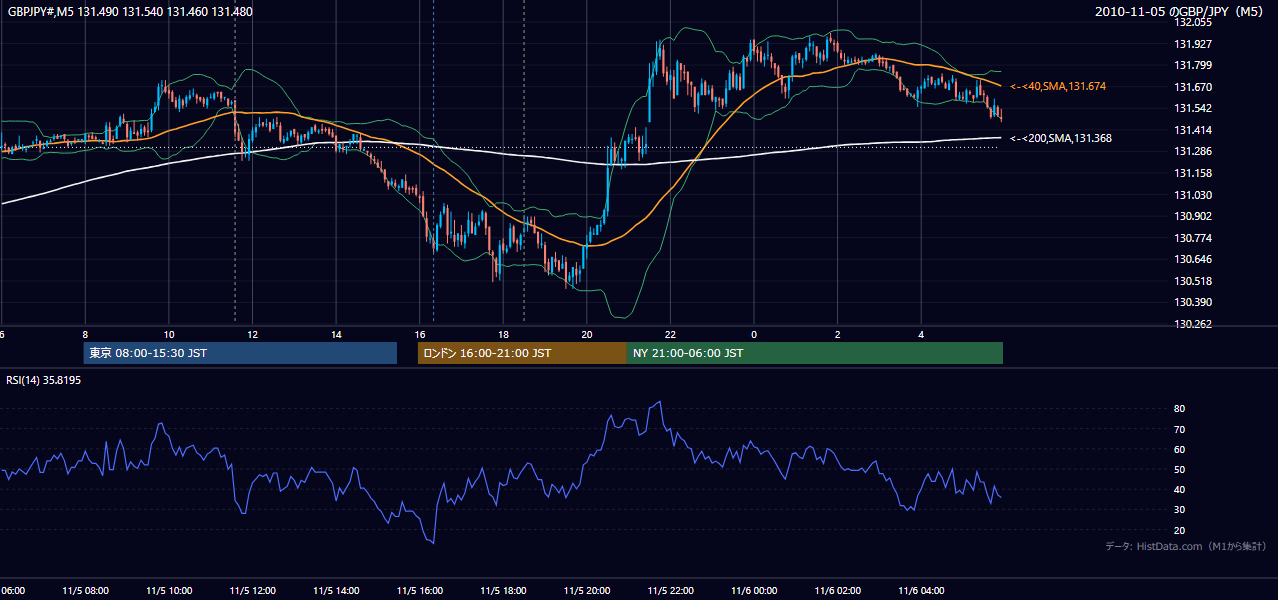
Task: Click the 11/5 10:00 bottom time label
Action: point(169,591)
